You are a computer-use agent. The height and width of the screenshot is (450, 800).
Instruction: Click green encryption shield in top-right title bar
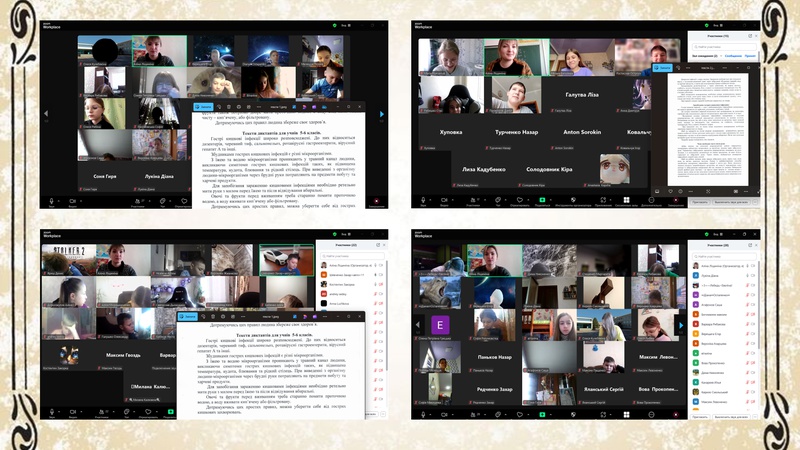pyautogui.click(x=706, y=25)
